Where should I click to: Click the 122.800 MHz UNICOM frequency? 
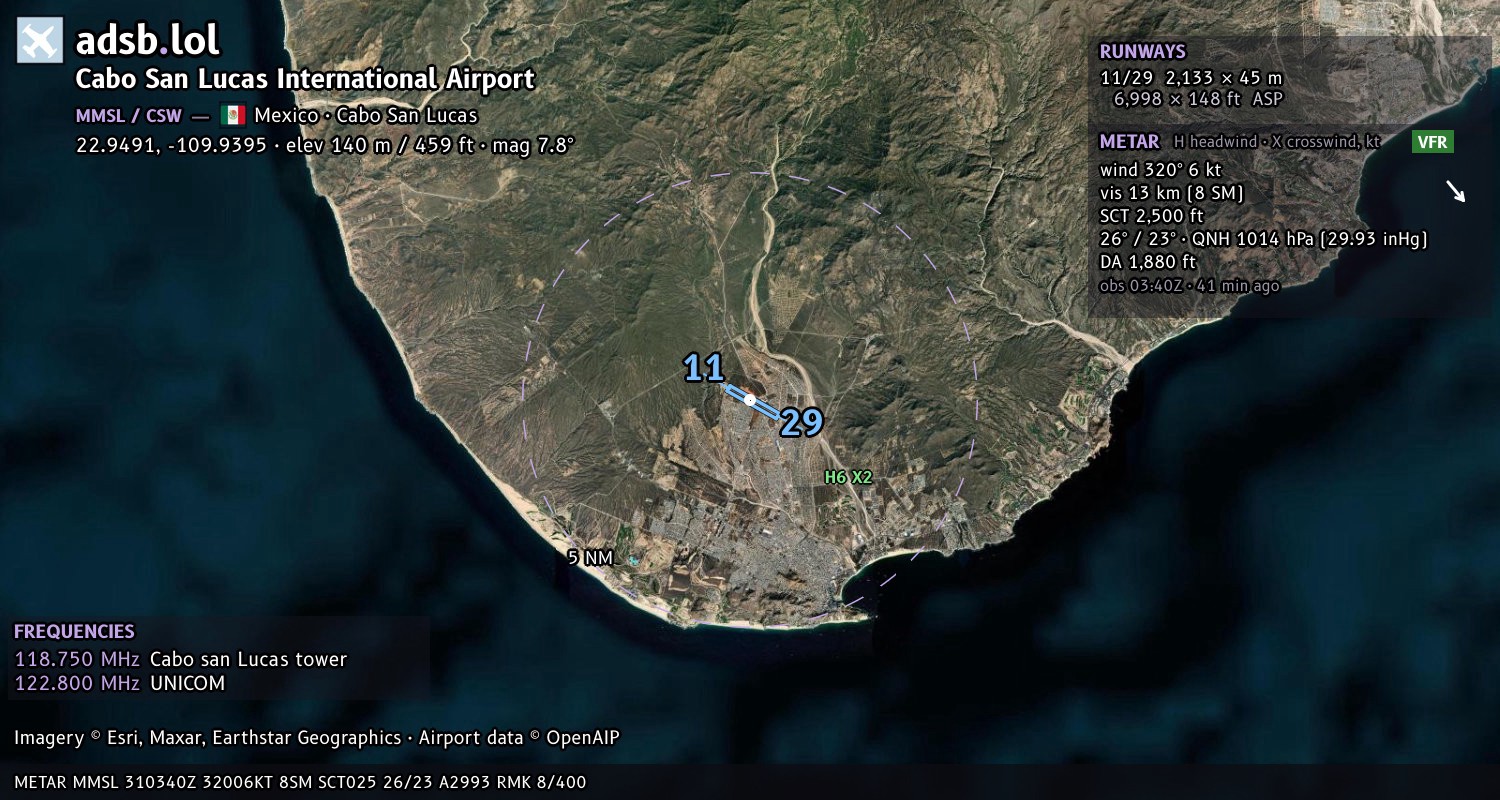119,684
